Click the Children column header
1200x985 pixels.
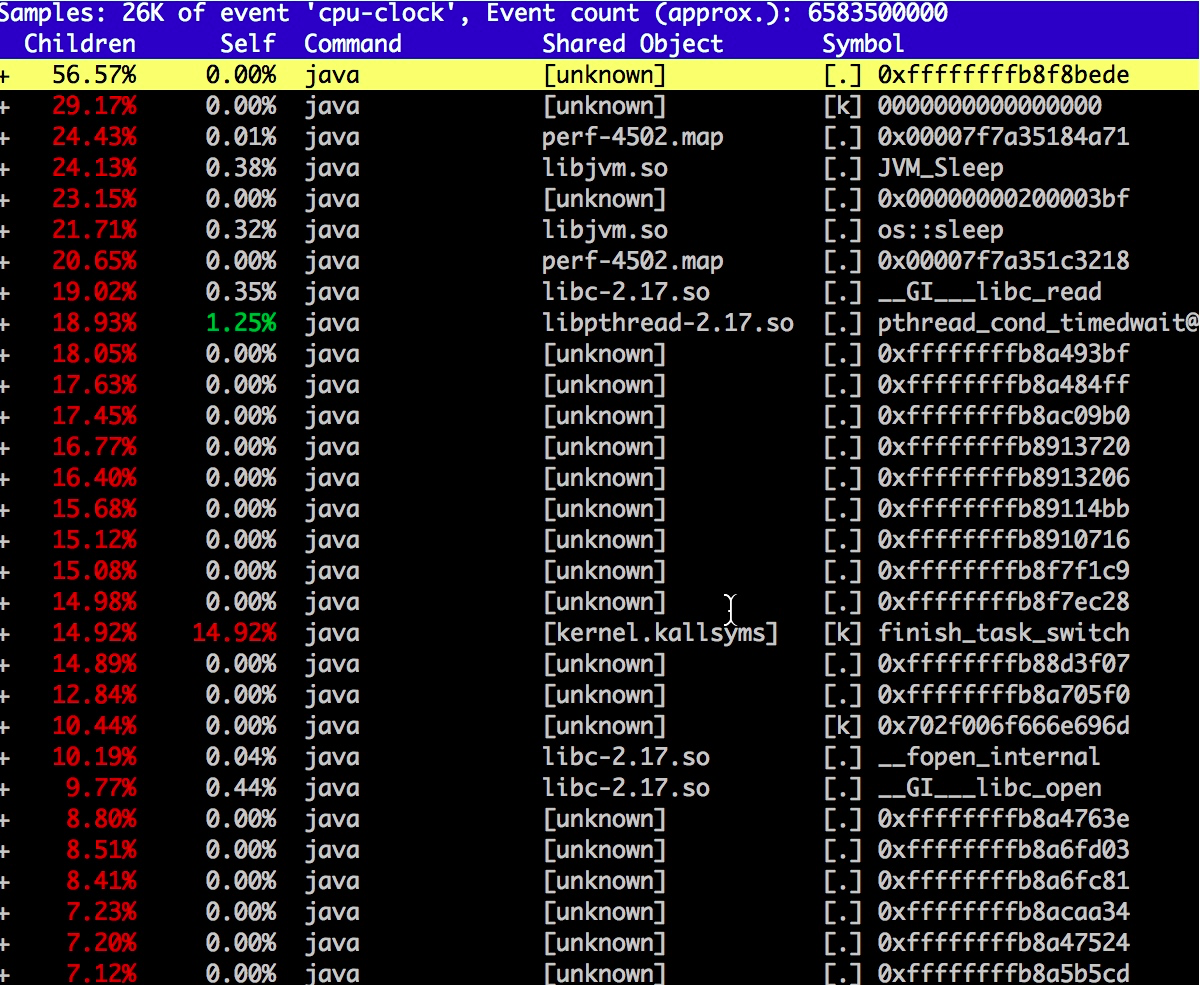80,44
